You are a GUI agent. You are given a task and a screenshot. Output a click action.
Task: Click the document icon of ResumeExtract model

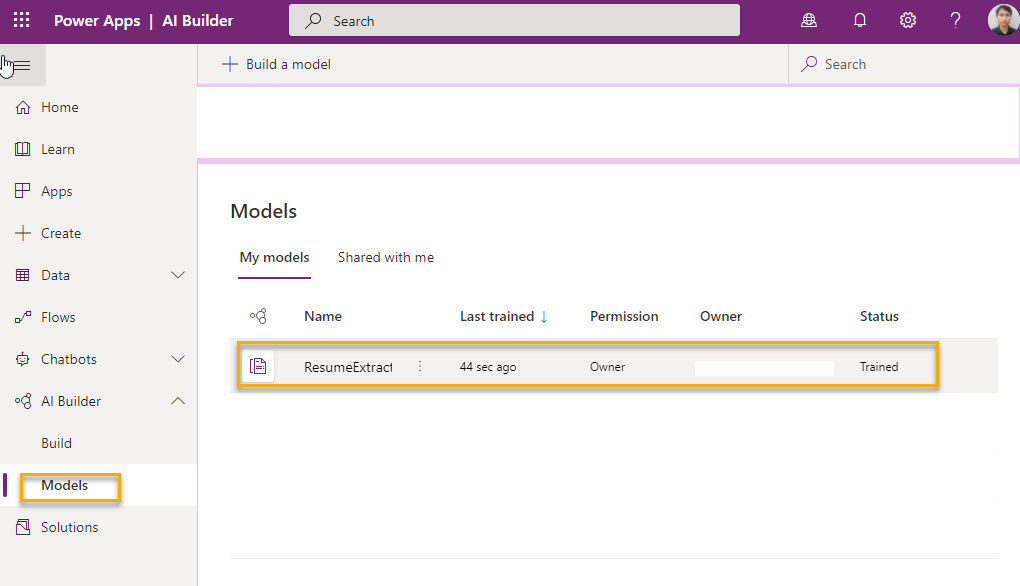(x=258, y=366)
